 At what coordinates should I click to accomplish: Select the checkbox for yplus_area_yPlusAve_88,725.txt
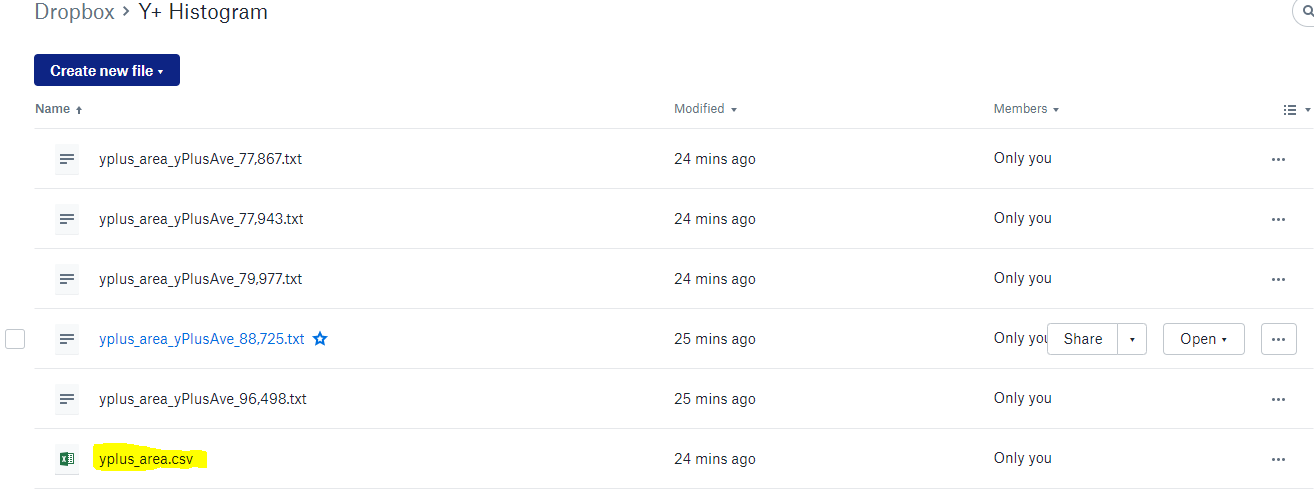tap(15, 339)
